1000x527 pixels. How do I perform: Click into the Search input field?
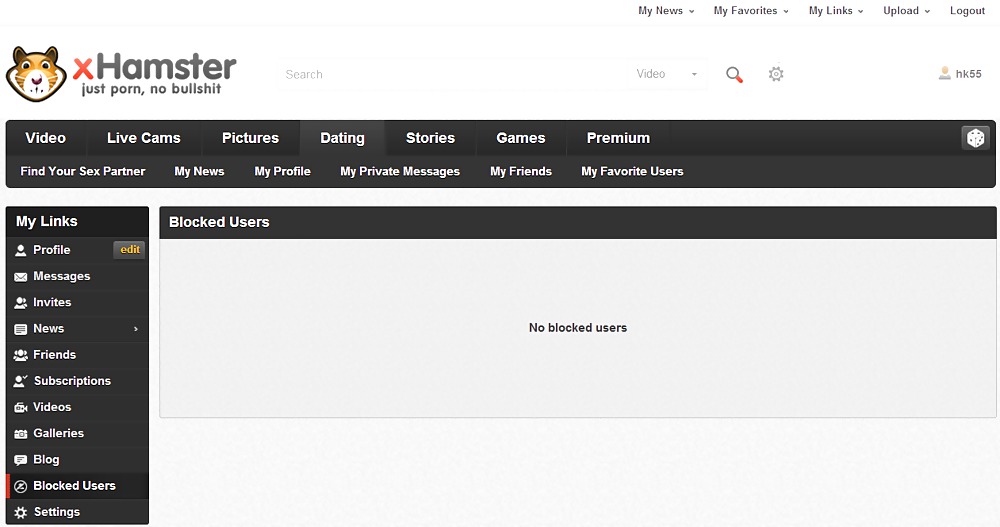[450, 74]
